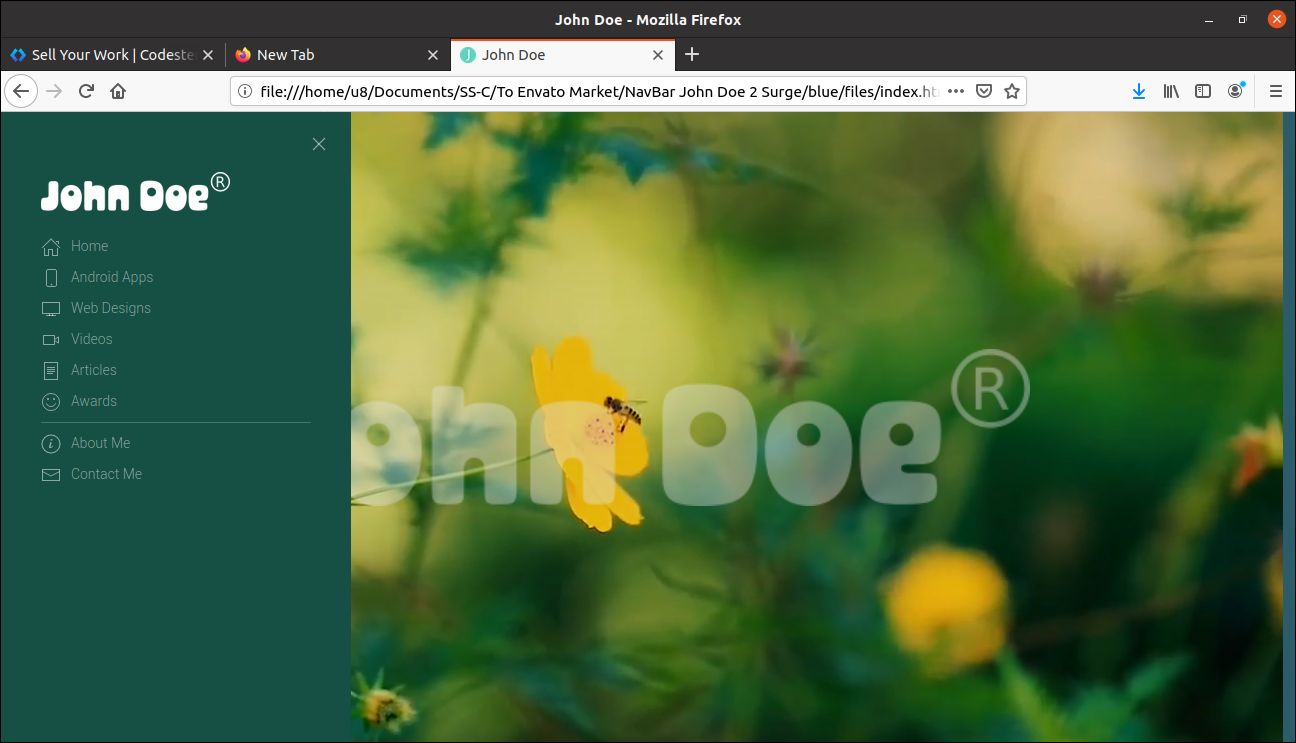The width and height of the screenshot is (1296, 743).
Task: Go to Firefox home page
Action: [118, 91]
